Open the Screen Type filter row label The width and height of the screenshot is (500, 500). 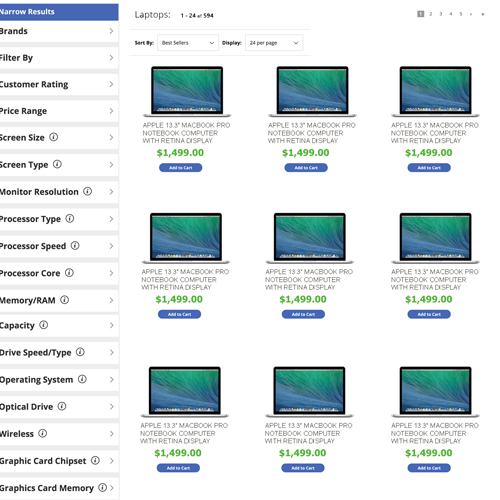coord(24,165)
